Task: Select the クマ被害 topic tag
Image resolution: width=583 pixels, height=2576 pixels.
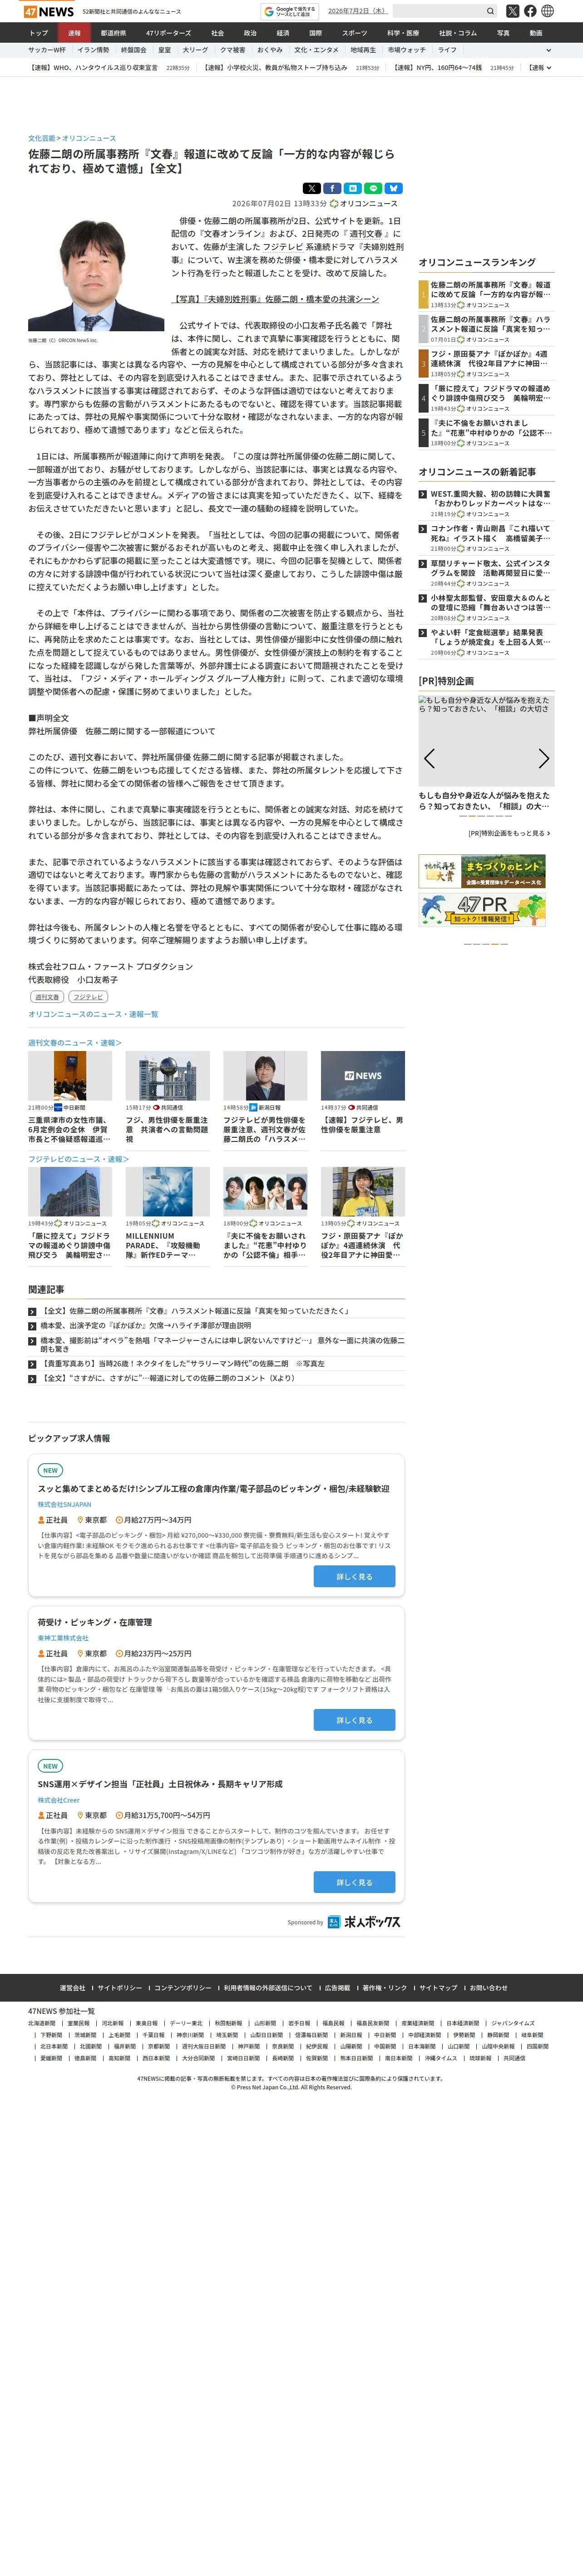Action: tap(232, 50)
